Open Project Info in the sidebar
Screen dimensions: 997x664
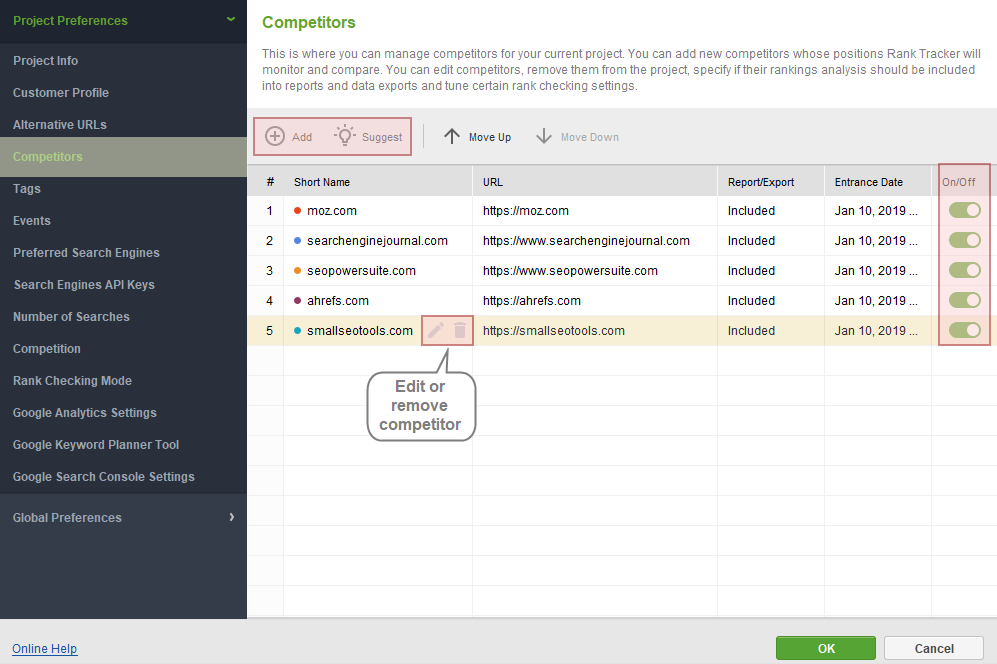(x=123, y=60)
